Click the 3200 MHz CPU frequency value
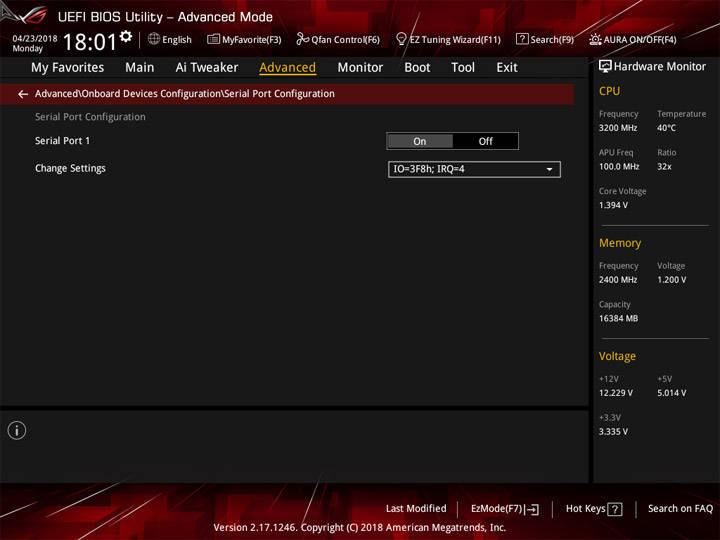This screenshot has width=720, height=540. pos(618,128)
